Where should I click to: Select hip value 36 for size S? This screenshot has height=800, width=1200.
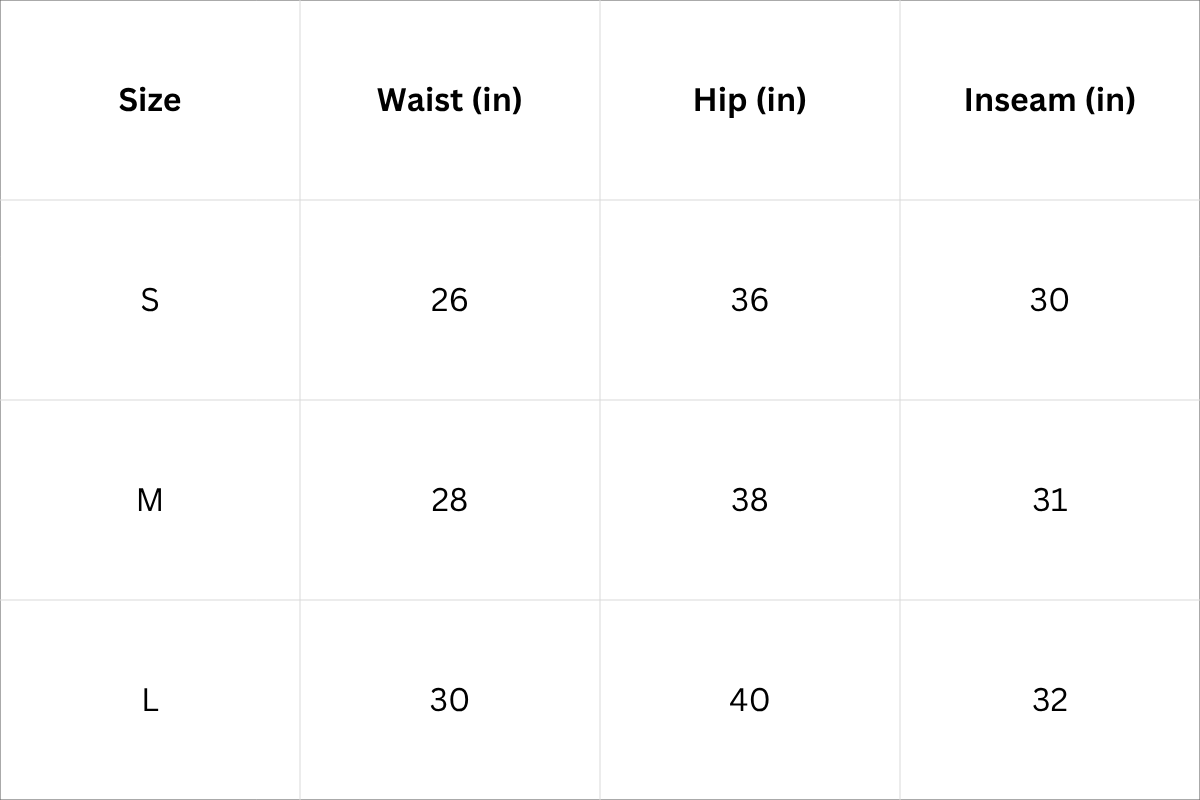coord(749,300)
